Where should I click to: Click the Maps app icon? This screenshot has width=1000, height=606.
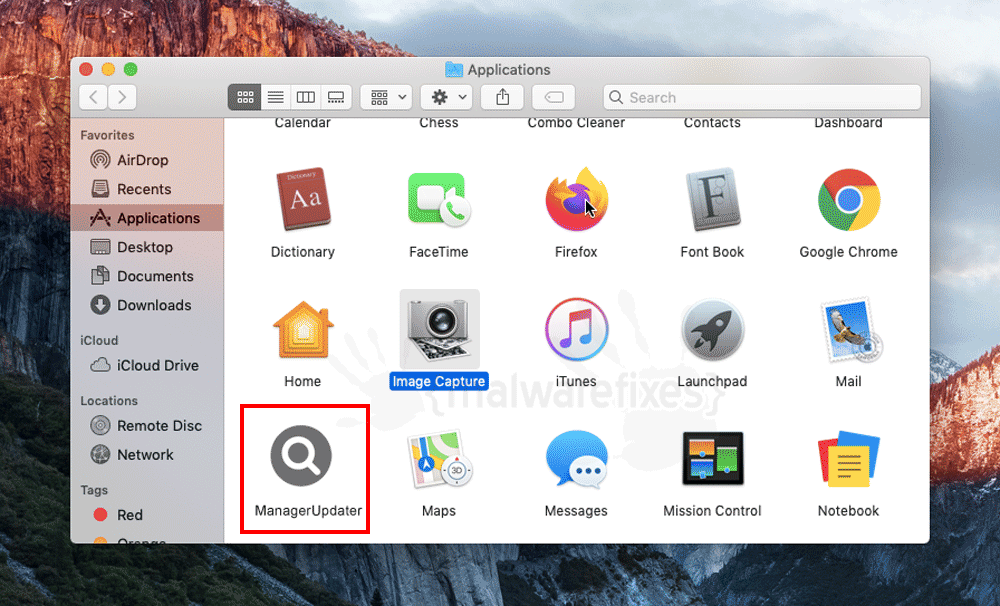coord(439,458)
